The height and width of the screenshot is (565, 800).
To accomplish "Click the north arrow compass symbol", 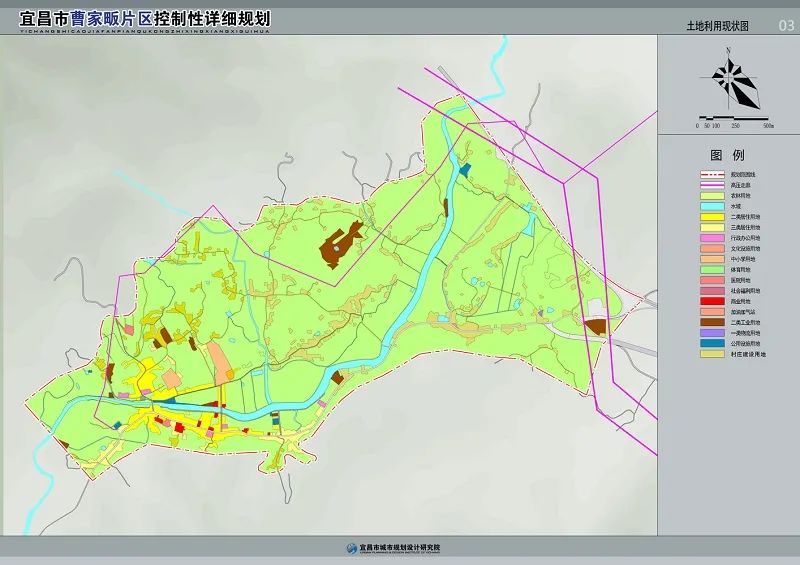I will [x=732, y=79].
